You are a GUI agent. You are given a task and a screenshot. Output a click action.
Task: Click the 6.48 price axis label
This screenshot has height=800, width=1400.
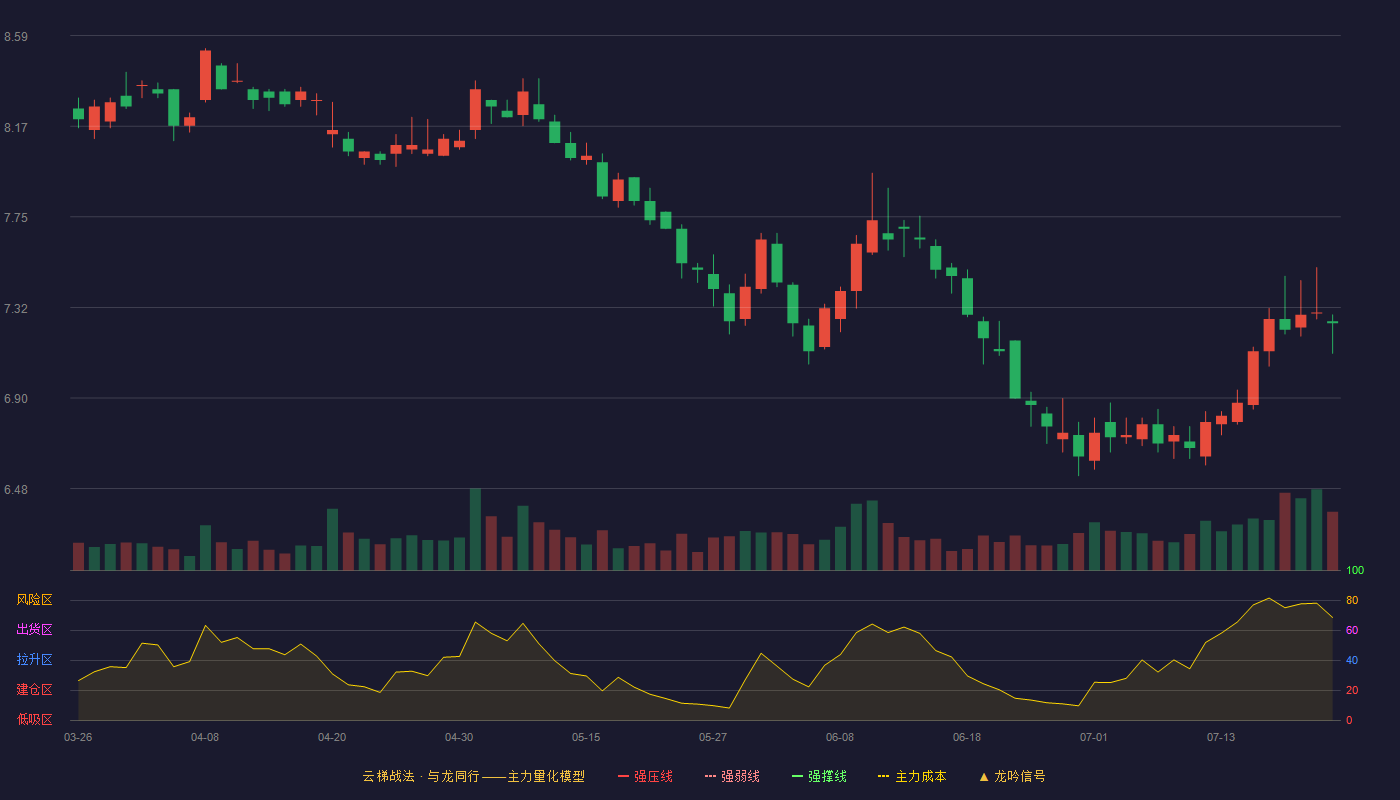coord(16,490)
